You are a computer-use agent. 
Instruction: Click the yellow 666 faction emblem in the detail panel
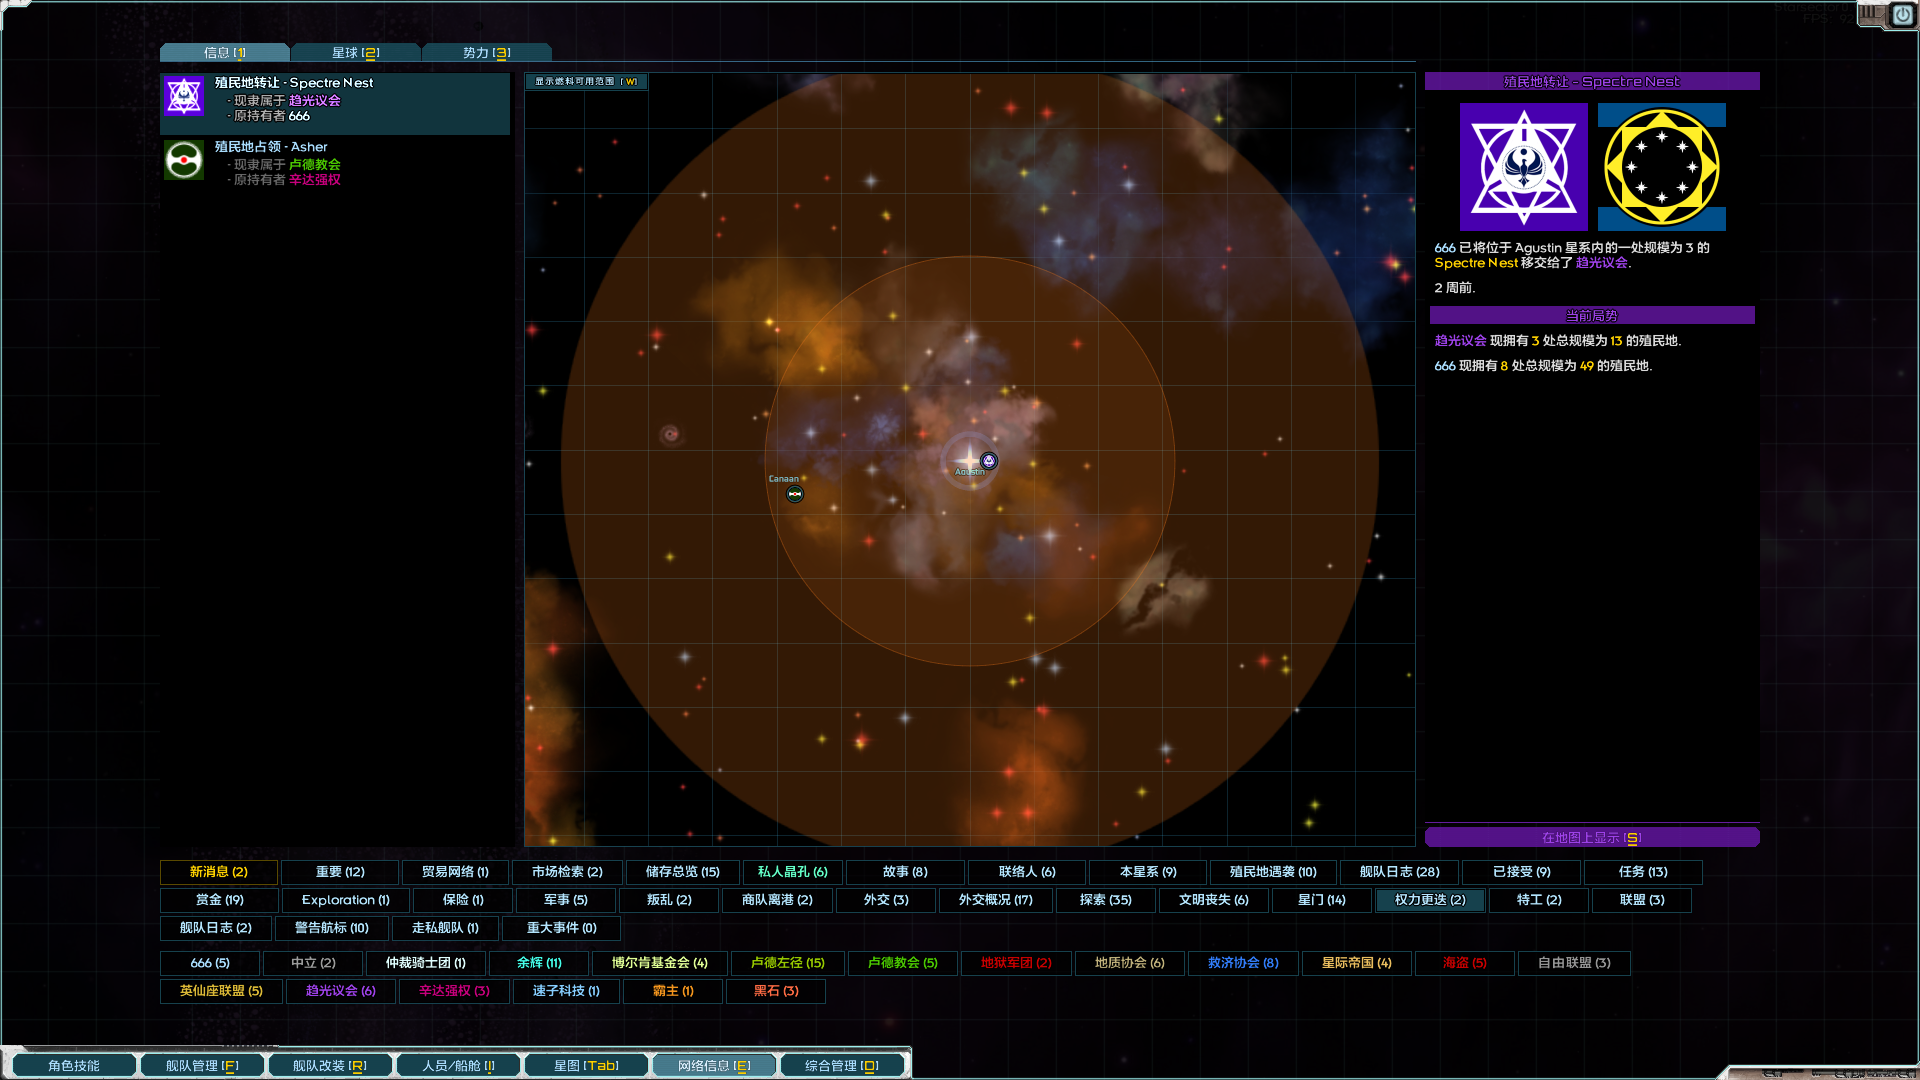pyautogui.click(x=1661, y=167)
